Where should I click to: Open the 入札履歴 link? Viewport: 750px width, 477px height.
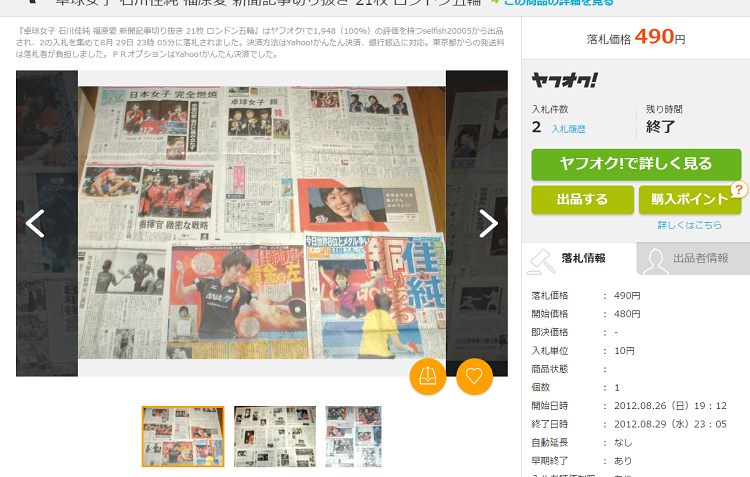point(568,129)
